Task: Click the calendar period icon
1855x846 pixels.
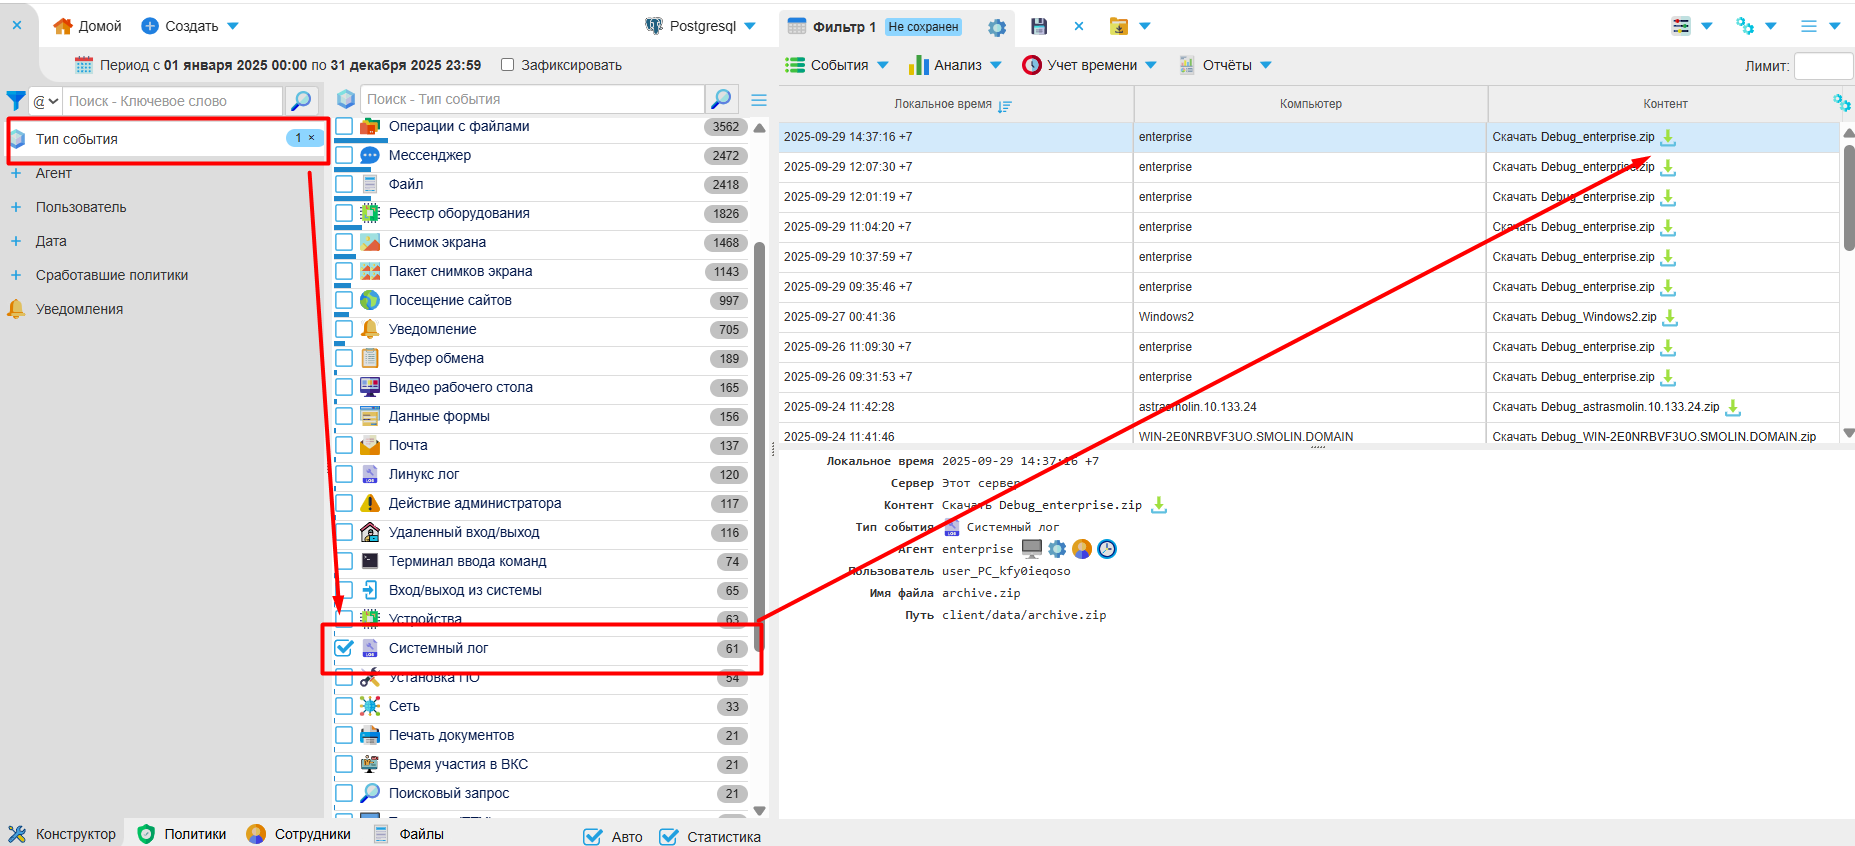Action: [x=84, y=65]
